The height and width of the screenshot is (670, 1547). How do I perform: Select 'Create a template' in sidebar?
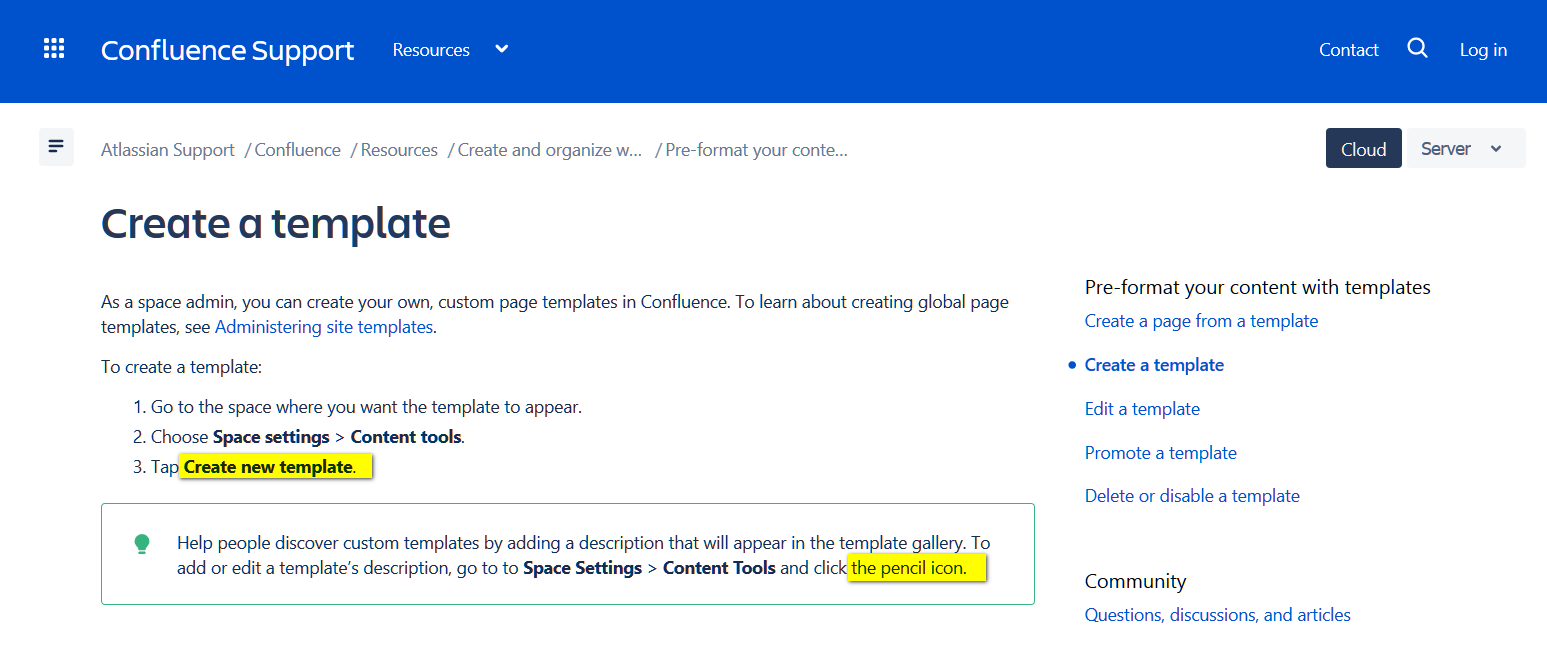[1154, 365]
